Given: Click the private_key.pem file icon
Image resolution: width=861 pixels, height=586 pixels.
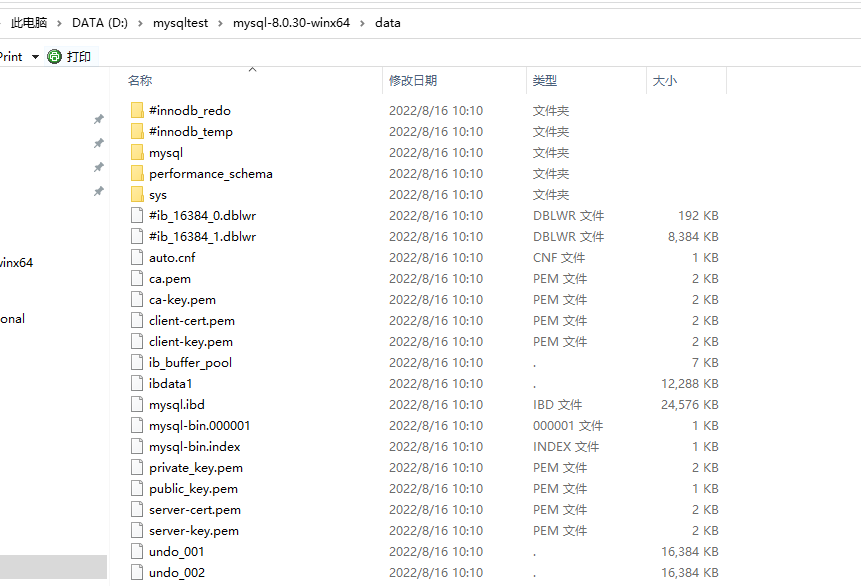Looking at the screenshot, I should (137, 467).
